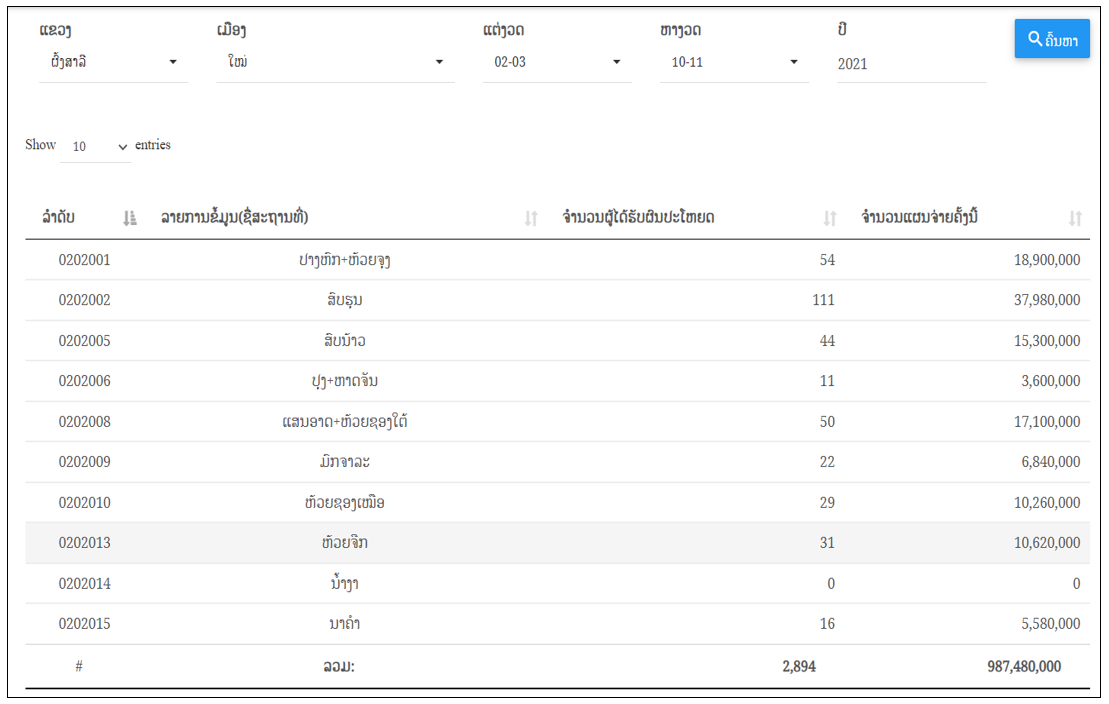Click sort arrows beside ຈຳນວນຜູ້ໄດ້ຮັບຜົນປະໂຫຍດ header

coord(830,219)
